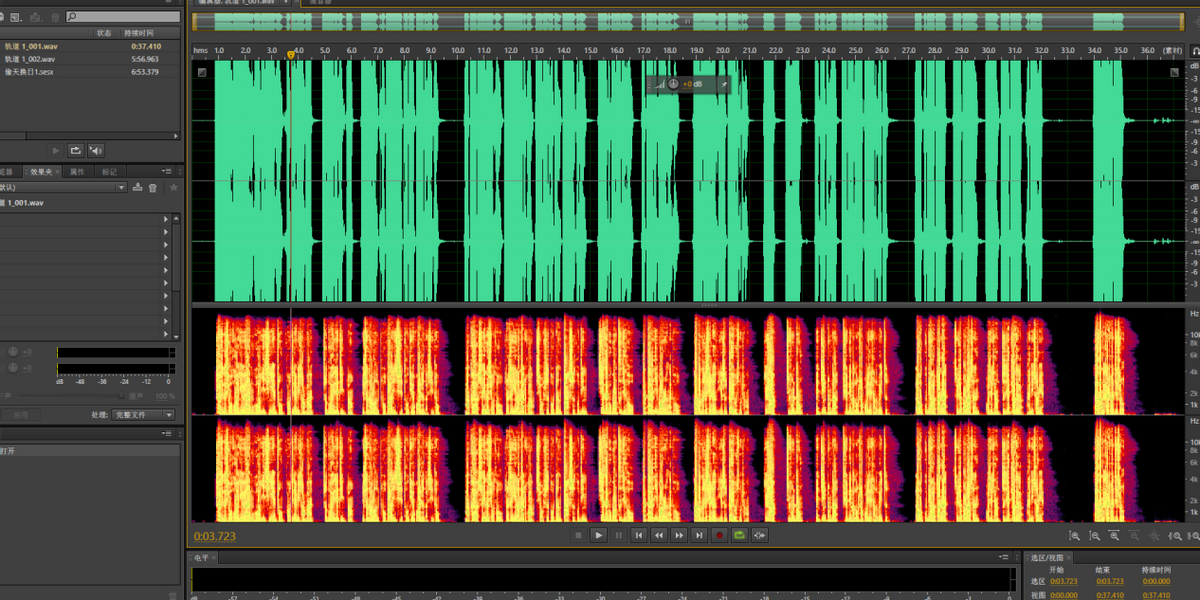Move playhead to next marker
The height and width of the screenshot is (600, 1200).
[x=699, y=535]
